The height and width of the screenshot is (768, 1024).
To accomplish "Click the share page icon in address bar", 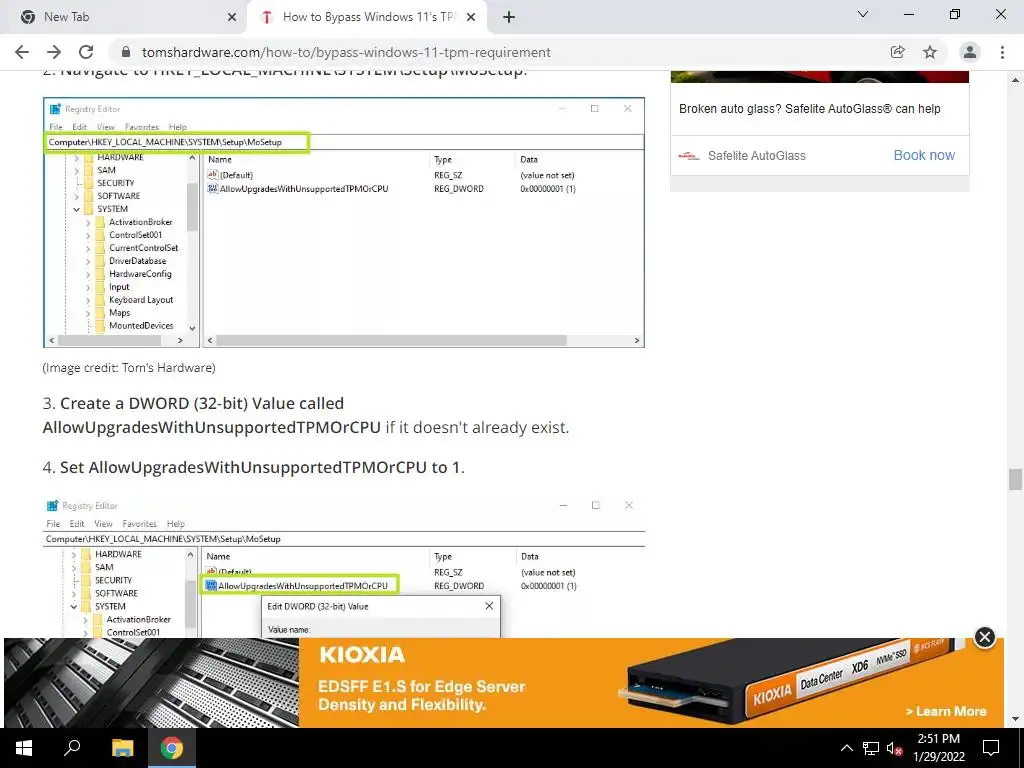I will 898,52.
